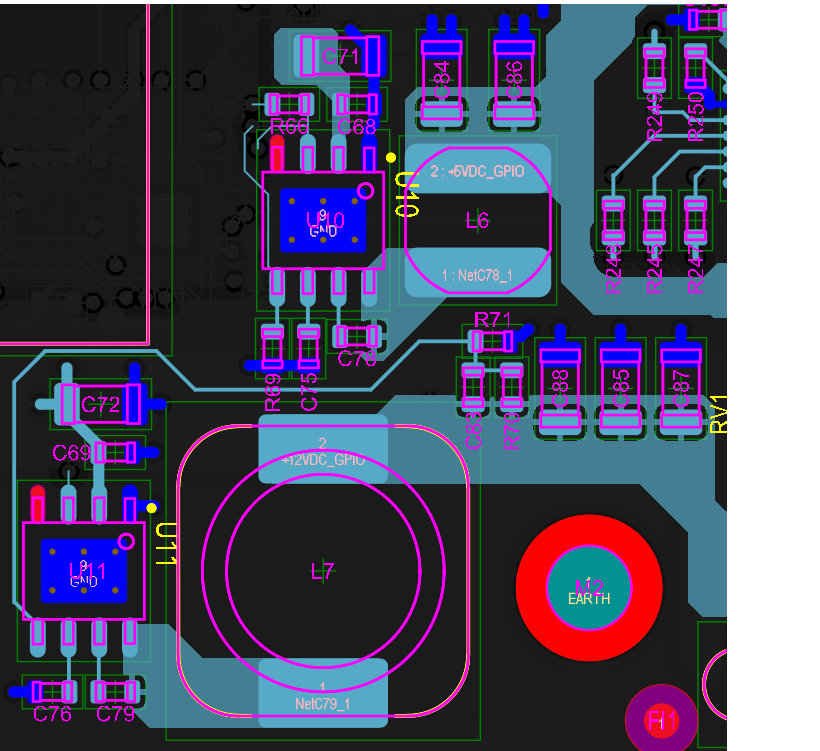The height and width of the screenshot is (751, 820).
Task: Select capacitor C69
Action: click(116, 452)
